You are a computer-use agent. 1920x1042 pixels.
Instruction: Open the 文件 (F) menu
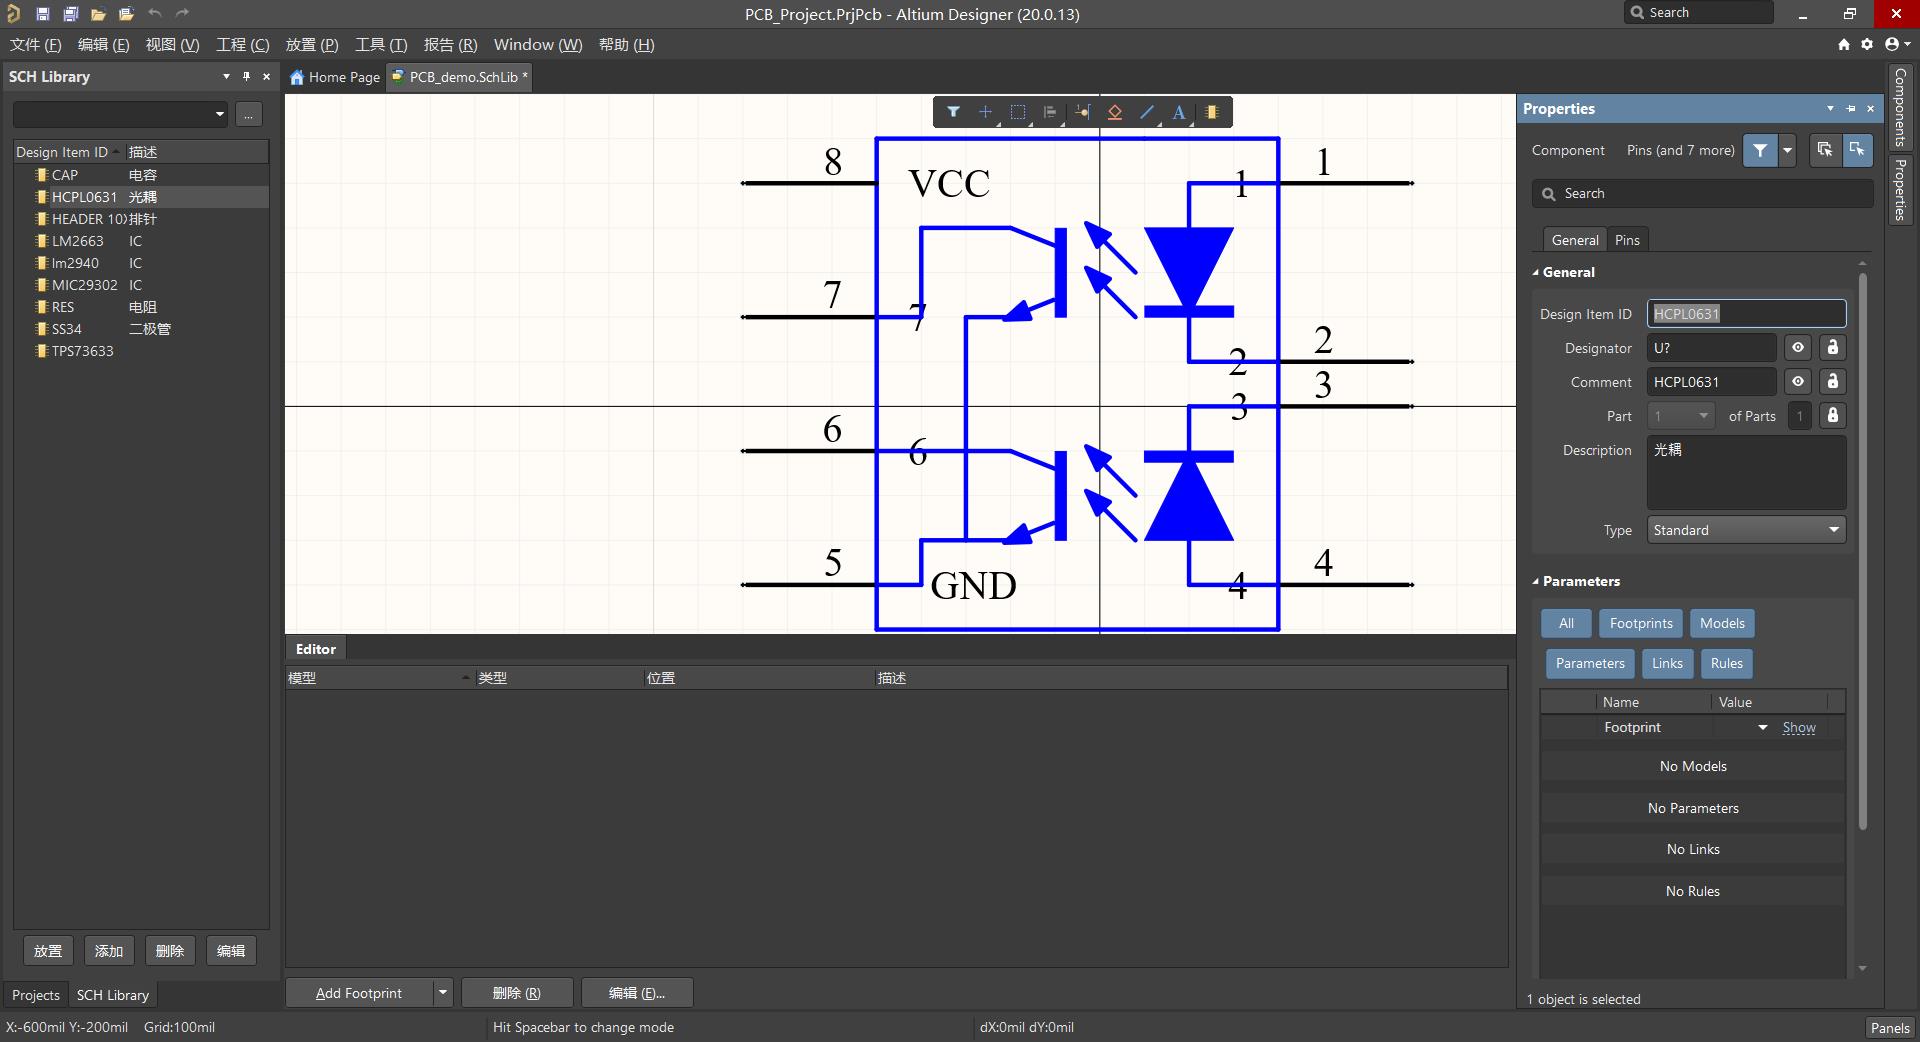pyautogui.click(x=35, y=44)
